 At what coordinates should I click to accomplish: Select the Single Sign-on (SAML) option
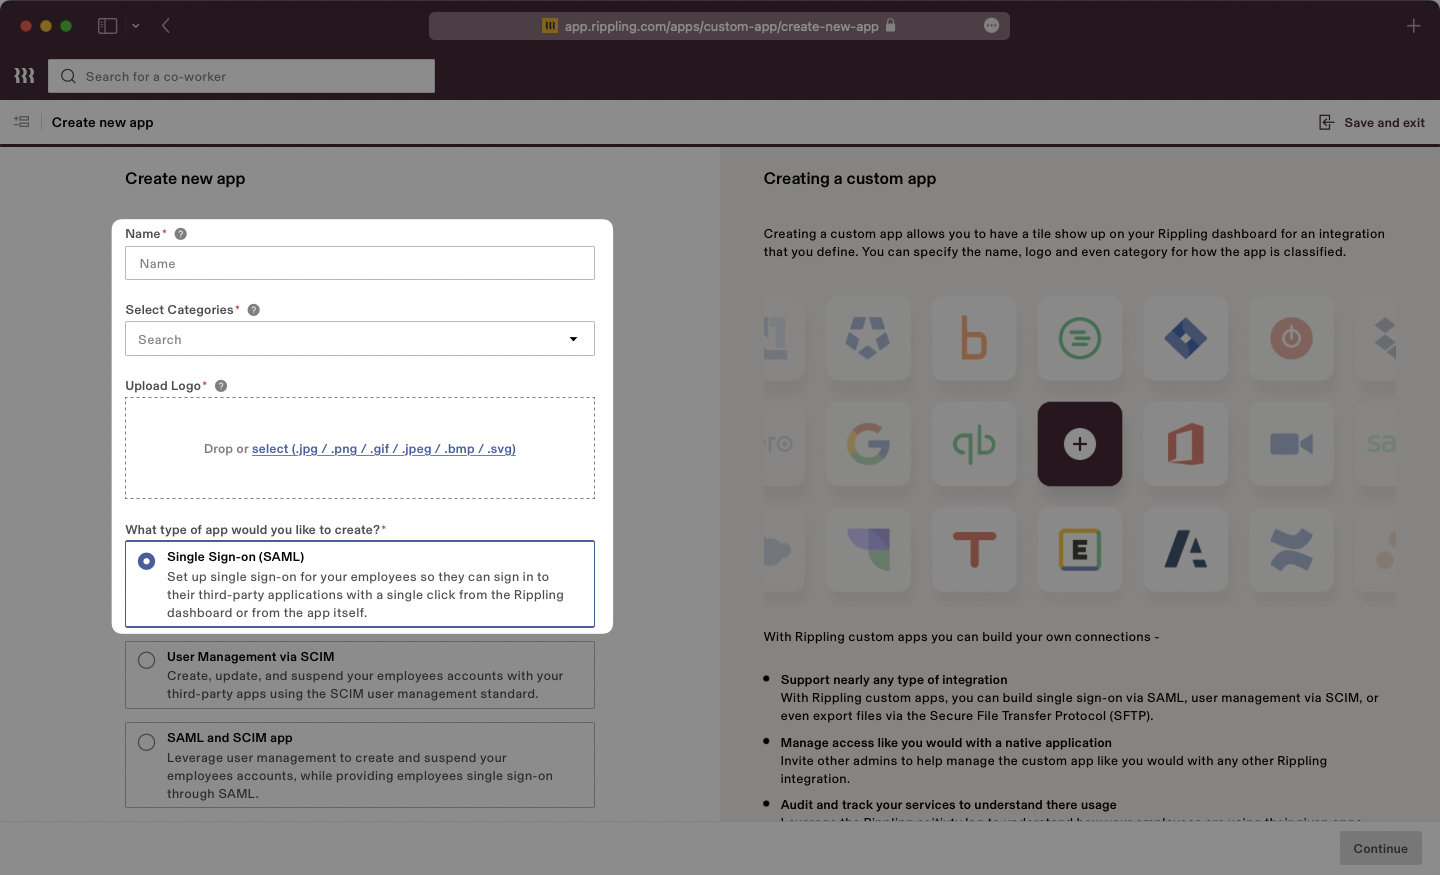click(147, 561)
